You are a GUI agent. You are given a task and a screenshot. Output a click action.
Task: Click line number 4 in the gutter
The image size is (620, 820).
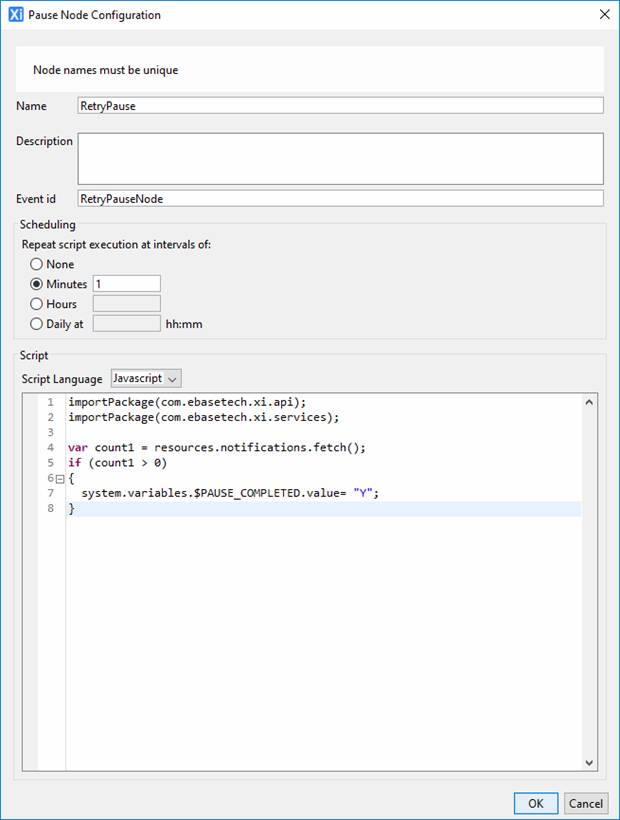click(x=50, y=448)
